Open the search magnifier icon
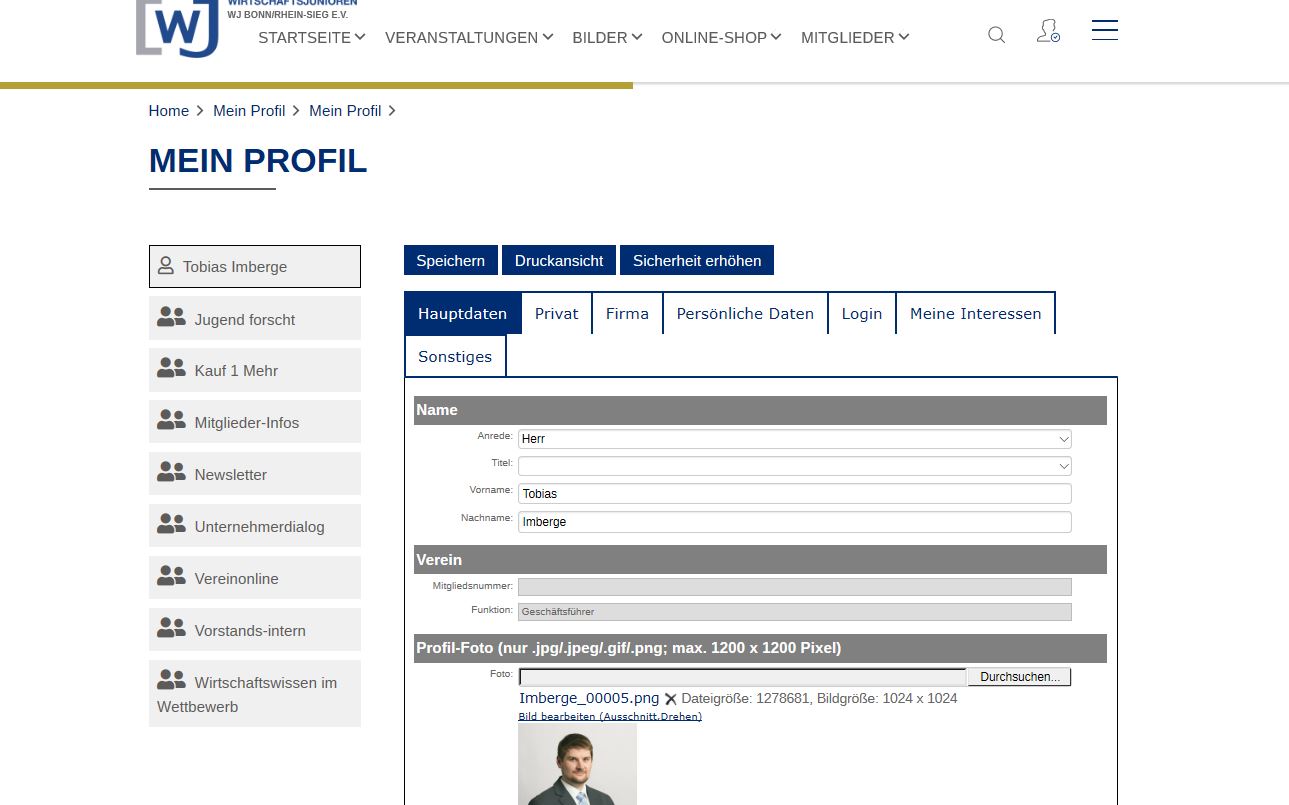This screenshot has width=1289, height=805. pyautogui.click(x=996, y=35)
